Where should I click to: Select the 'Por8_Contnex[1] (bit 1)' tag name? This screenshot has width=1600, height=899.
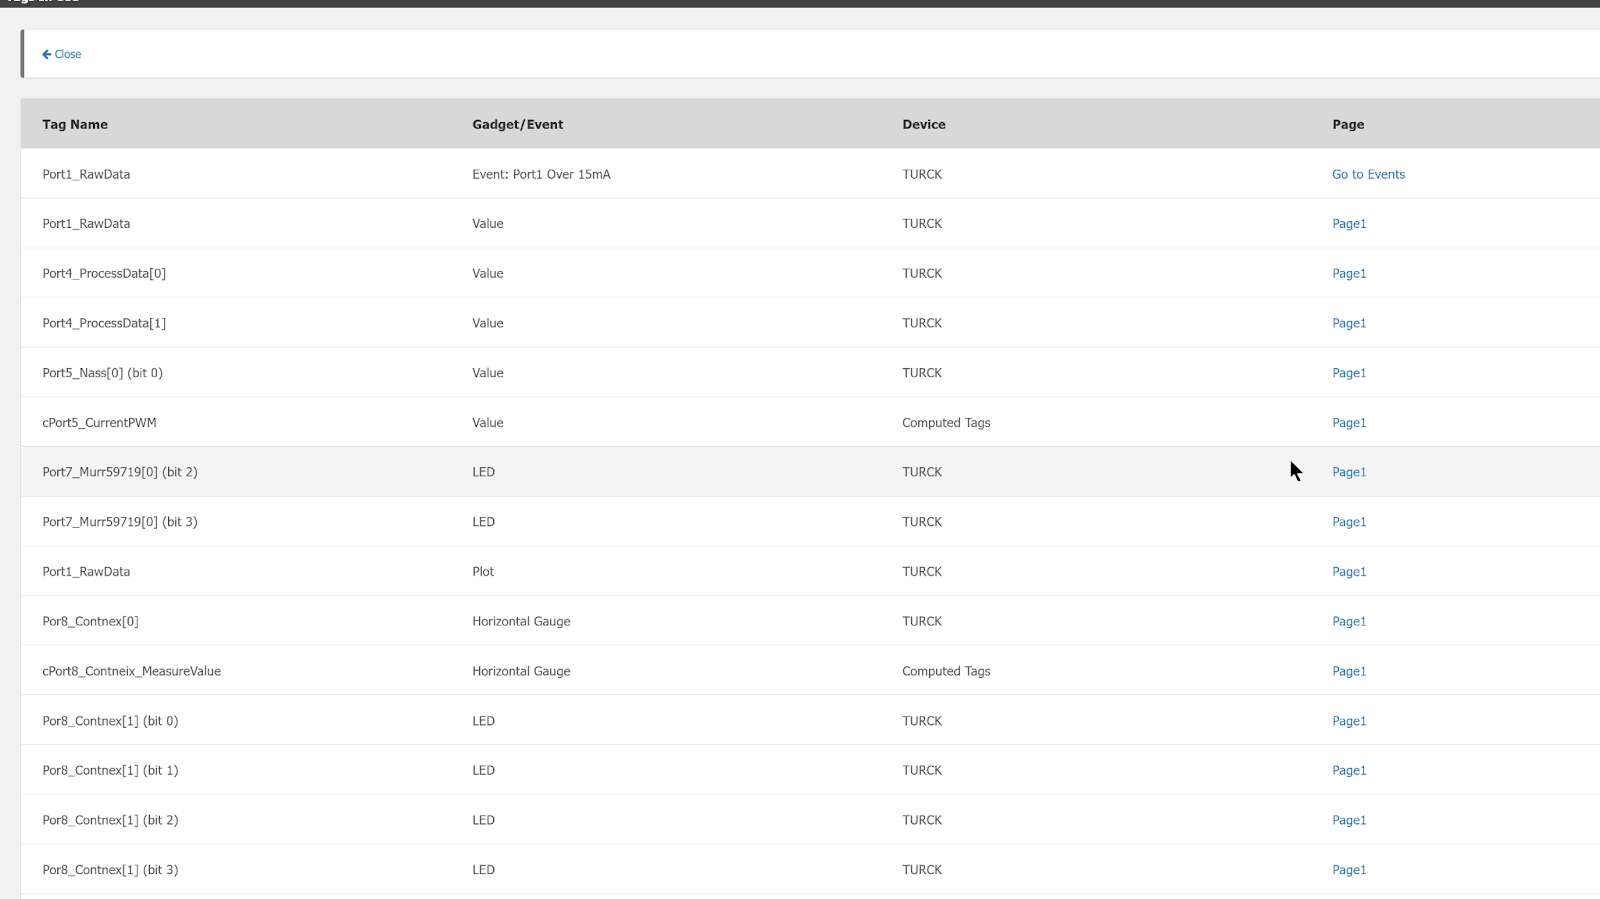click(110, 770)
